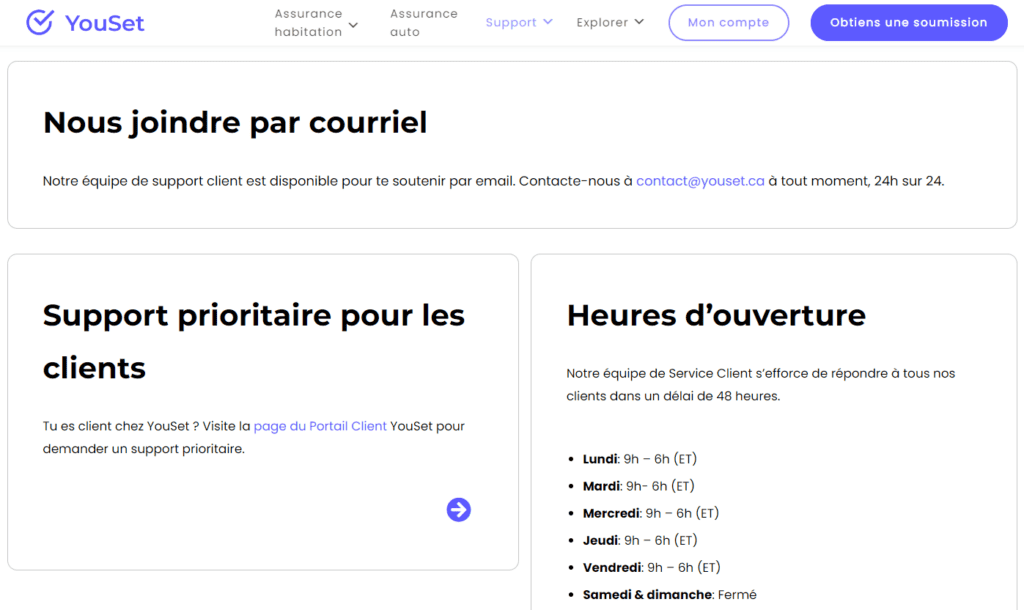Click the Mon compte button
1024x610 pixels.
tap(728, 23)
